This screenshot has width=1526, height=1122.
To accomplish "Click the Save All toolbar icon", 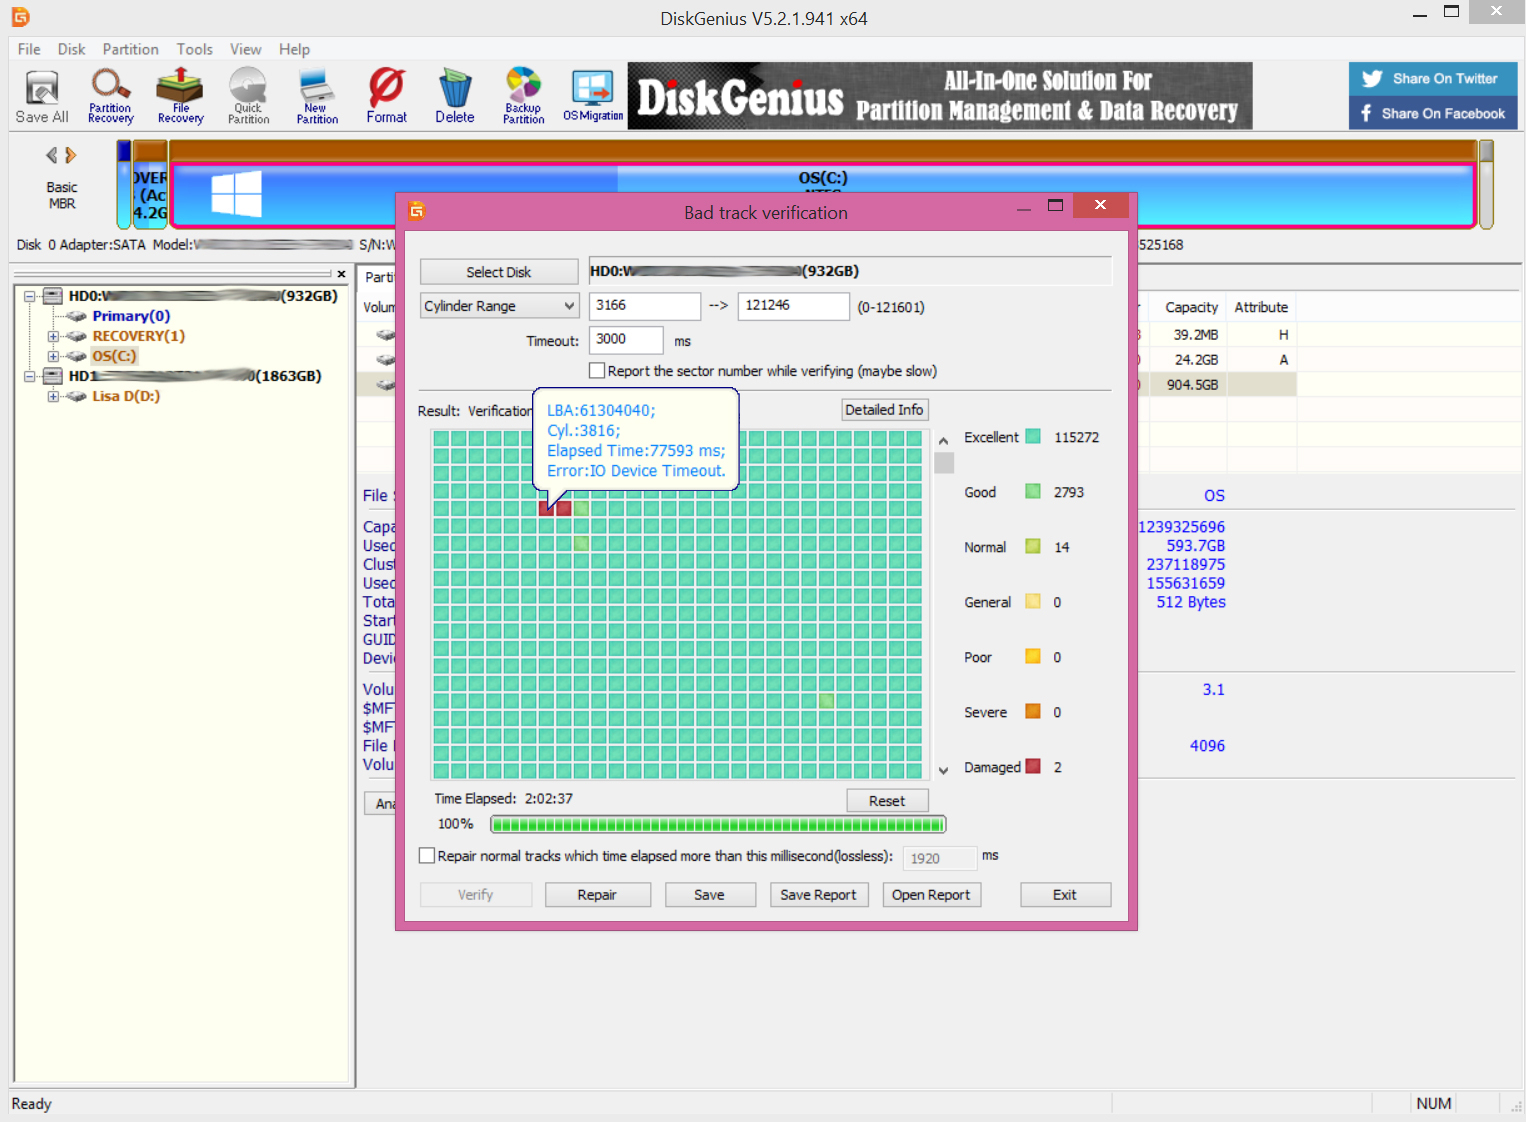I will pos(42,96).
